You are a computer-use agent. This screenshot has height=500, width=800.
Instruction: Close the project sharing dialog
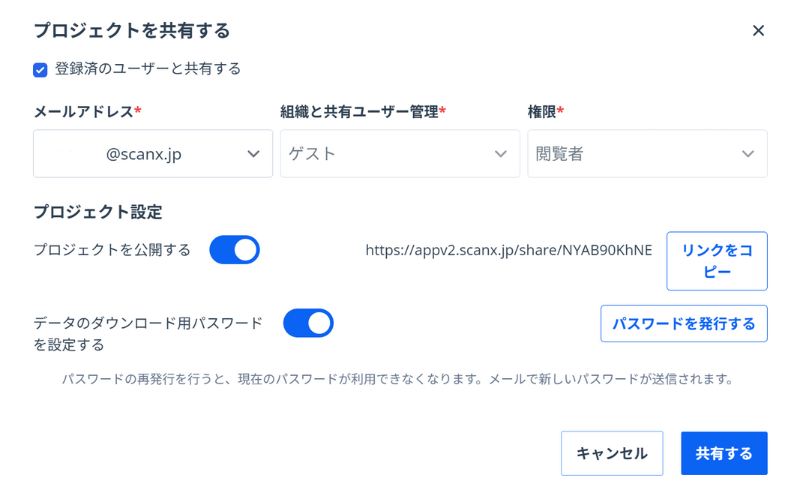coord(758,31)
